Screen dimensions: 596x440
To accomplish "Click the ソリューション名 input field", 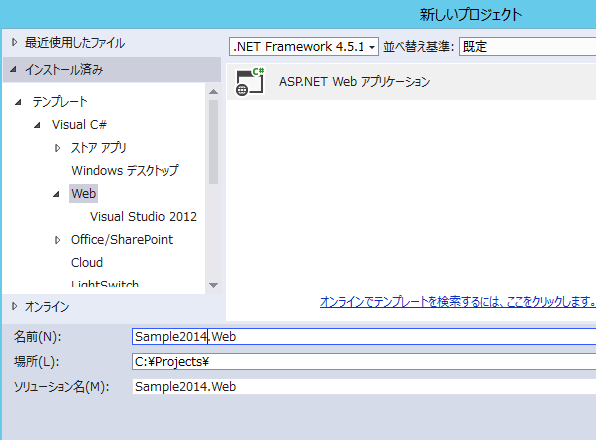I will [364, 386].
